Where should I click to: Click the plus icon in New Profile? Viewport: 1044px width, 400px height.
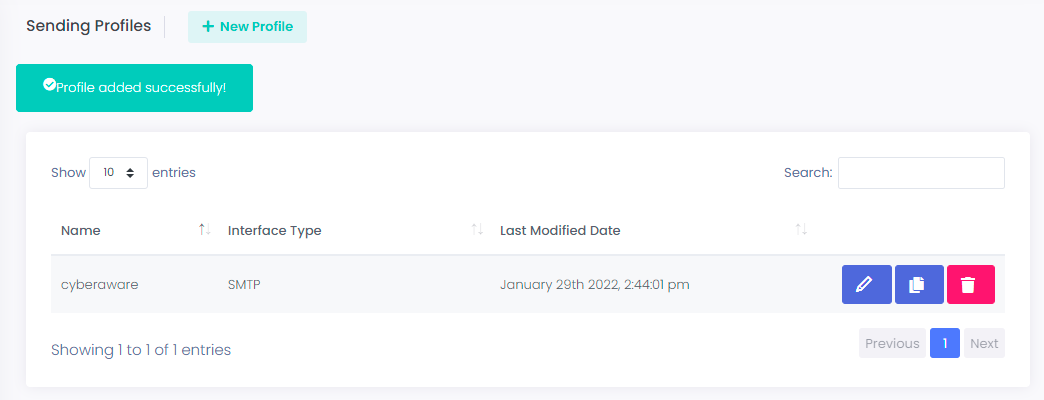pyautogui.click(x=208, y=27)
